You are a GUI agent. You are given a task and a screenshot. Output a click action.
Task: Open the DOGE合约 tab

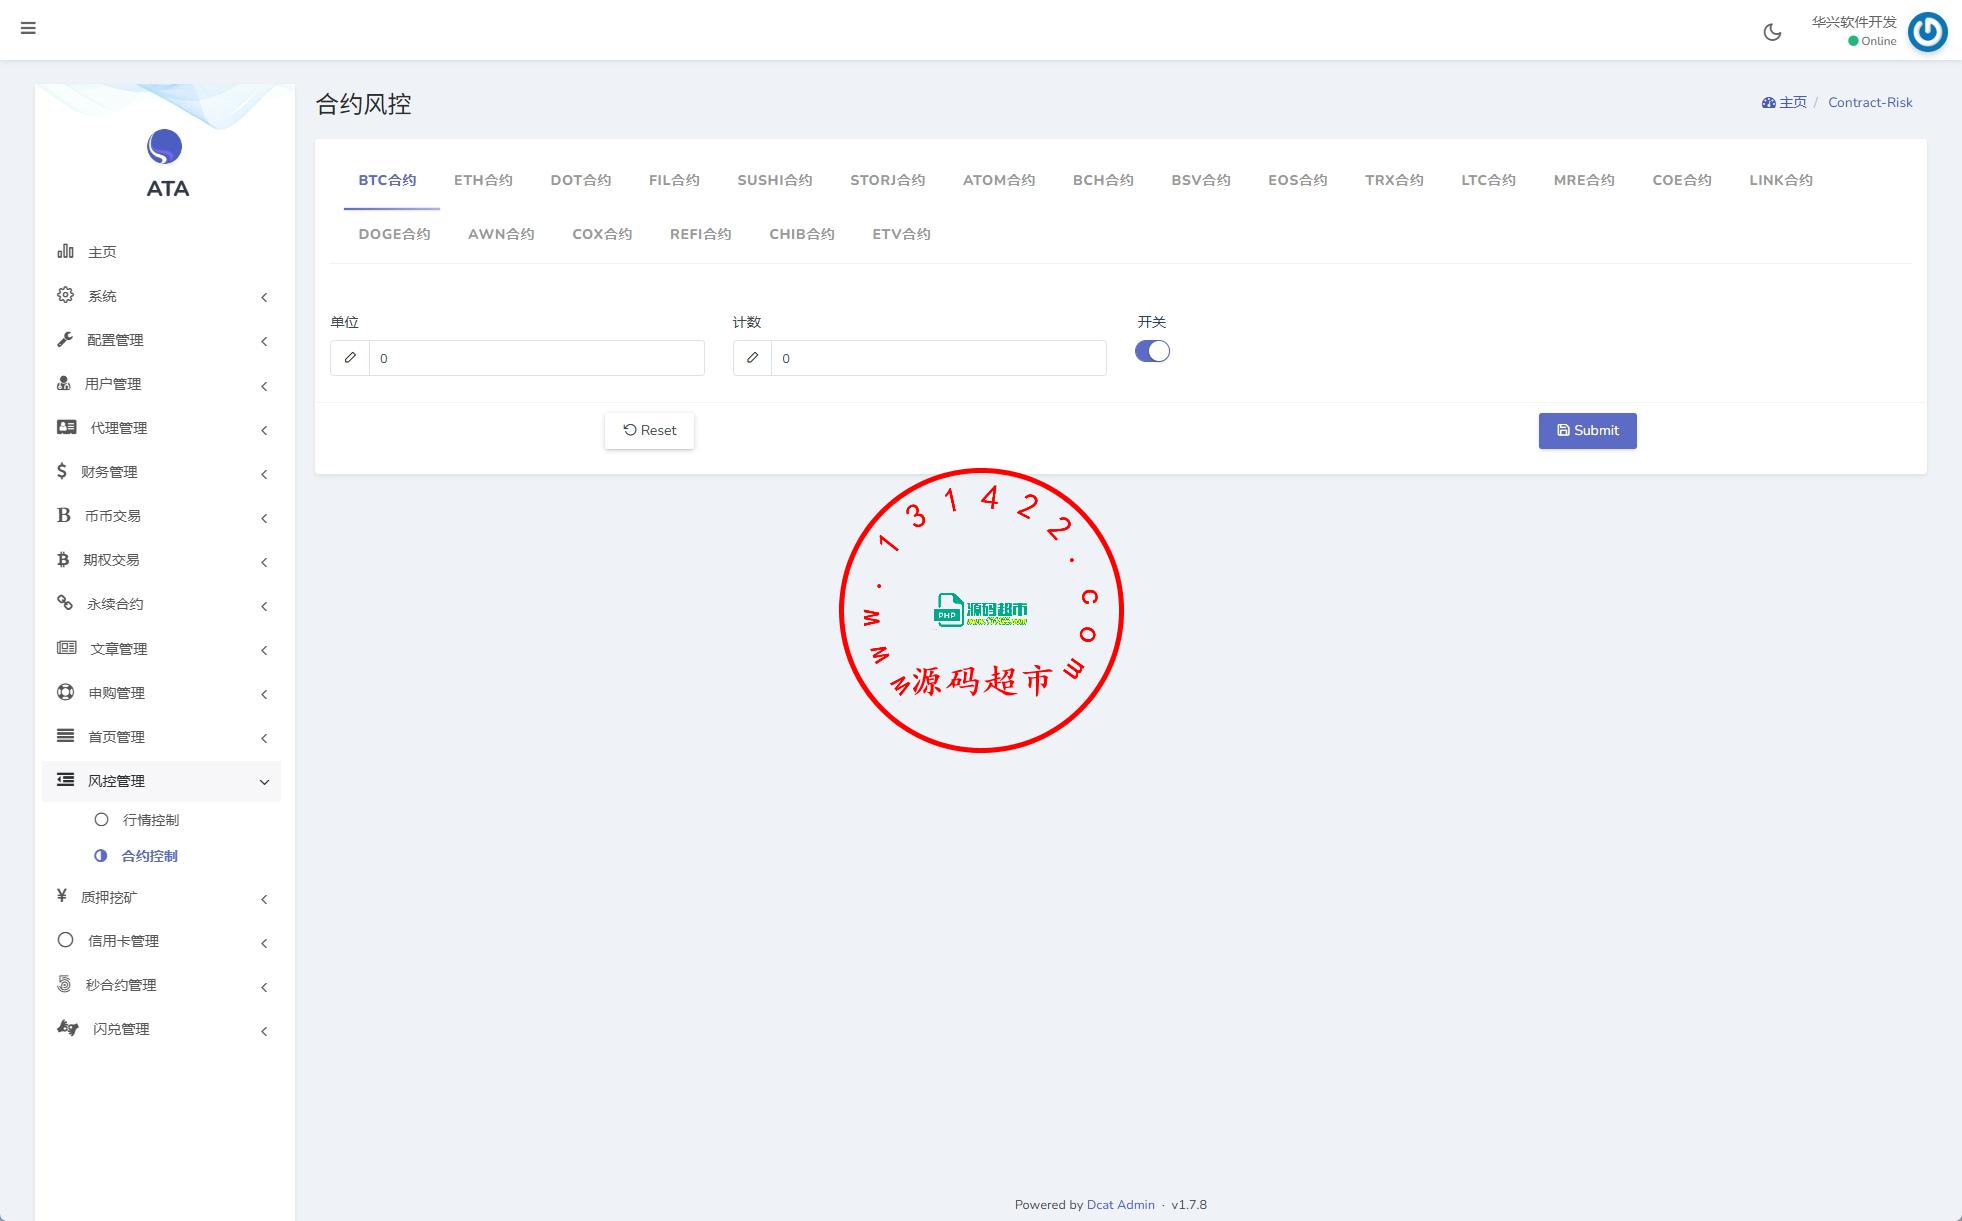(x=394, y=234)
